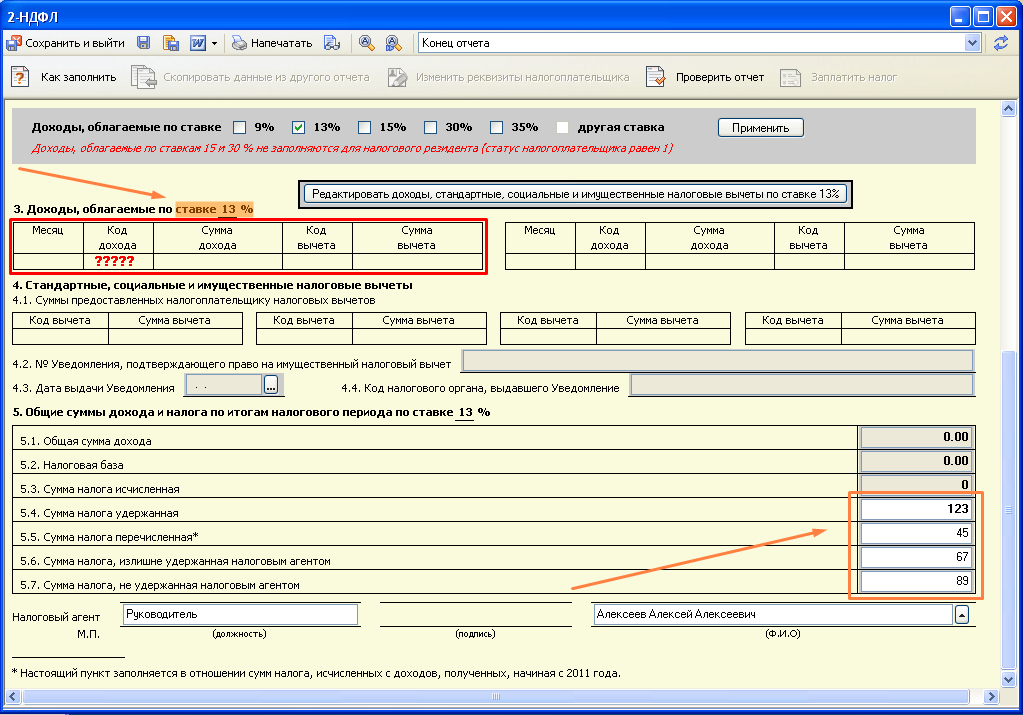Click 'Скопировать данные из другого отчета'

point(251,77)
